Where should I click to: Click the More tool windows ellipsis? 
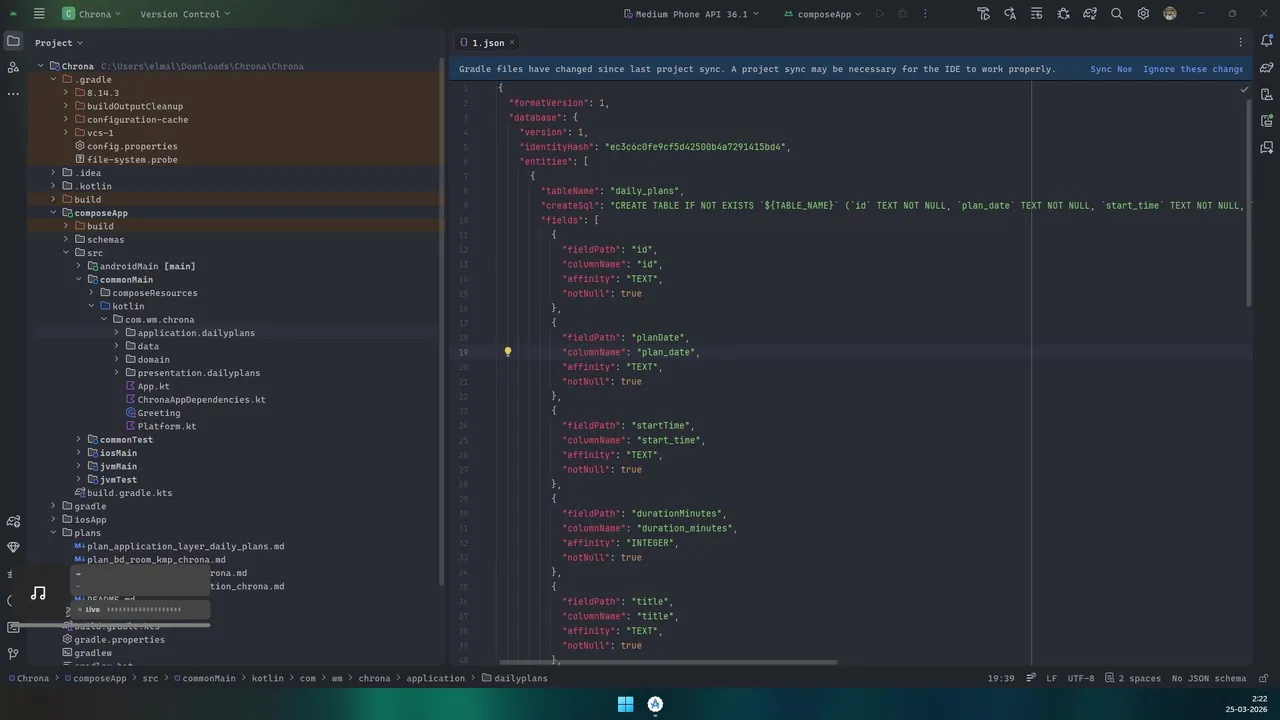tap(13, 93)
